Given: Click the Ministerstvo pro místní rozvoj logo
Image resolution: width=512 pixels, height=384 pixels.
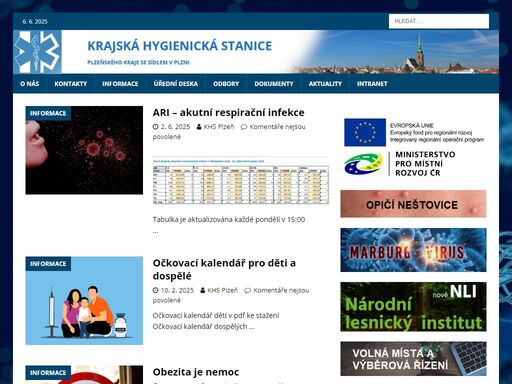Looking at the screenshot, I should tap(400, 164).
